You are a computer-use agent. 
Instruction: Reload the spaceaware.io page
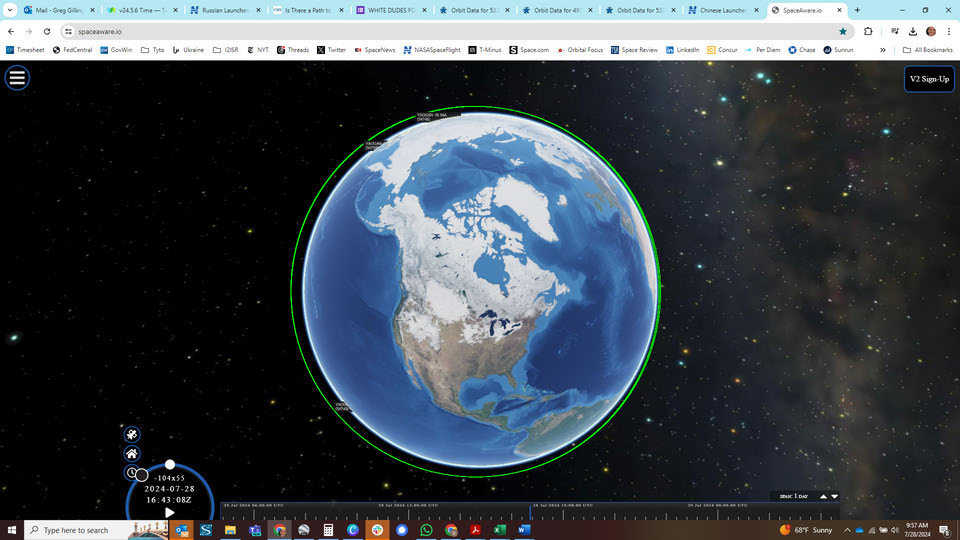point(47,31)
